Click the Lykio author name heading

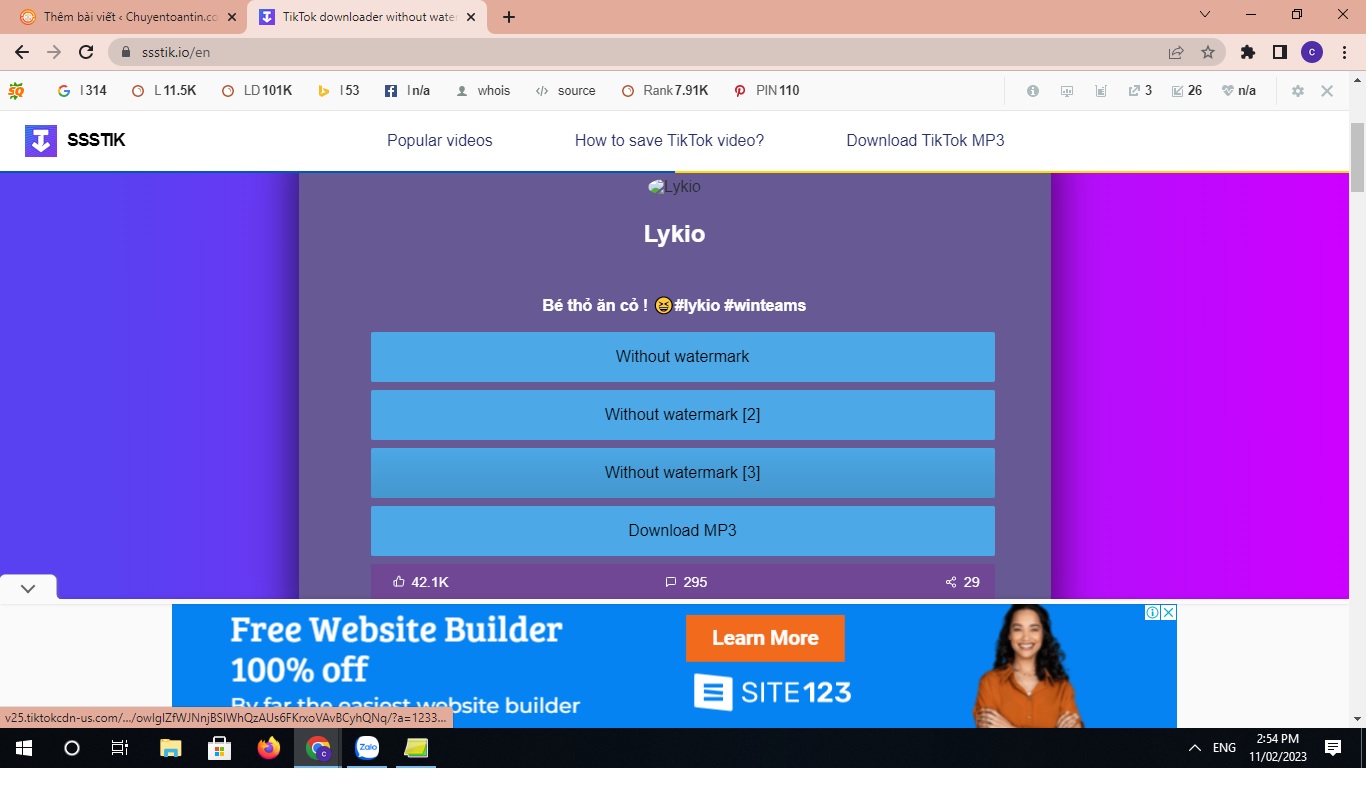pyautogui.click(x=675, y=234)
